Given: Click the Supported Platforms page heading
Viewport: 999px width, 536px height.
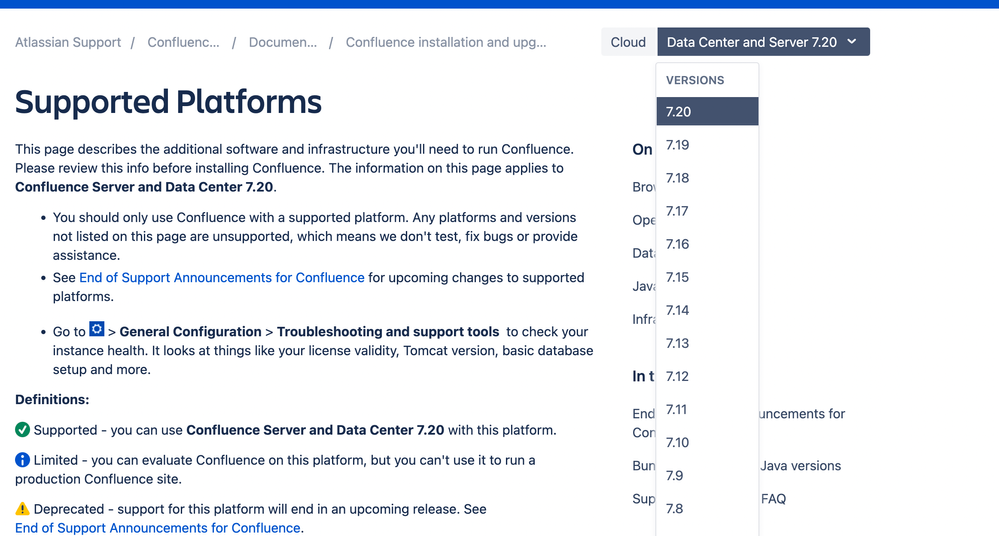Looking at the screenshot, I should coord(168,102).
